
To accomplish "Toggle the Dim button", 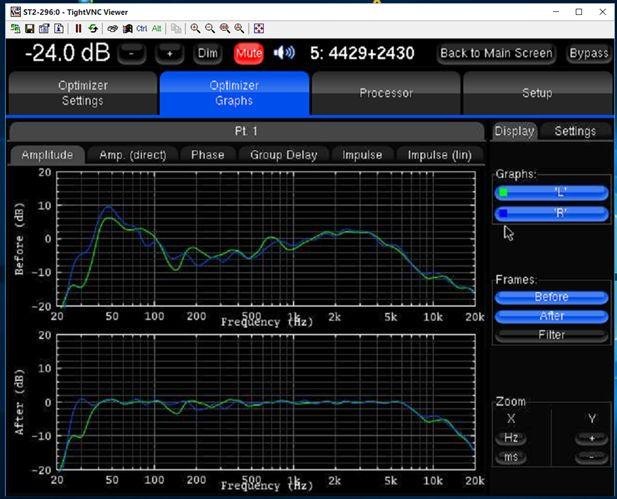I will tap(207, 53).
